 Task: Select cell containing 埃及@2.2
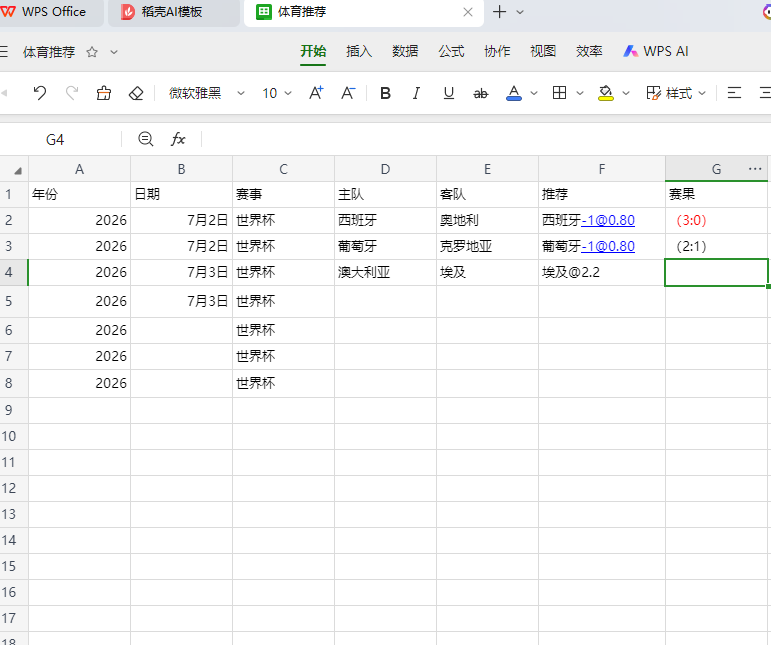(x=602, y=272)
